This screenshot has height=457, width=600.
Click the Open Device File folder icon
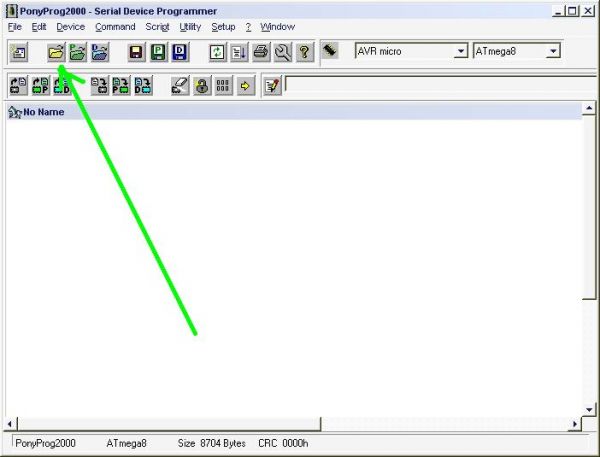[x=56, y=52]
